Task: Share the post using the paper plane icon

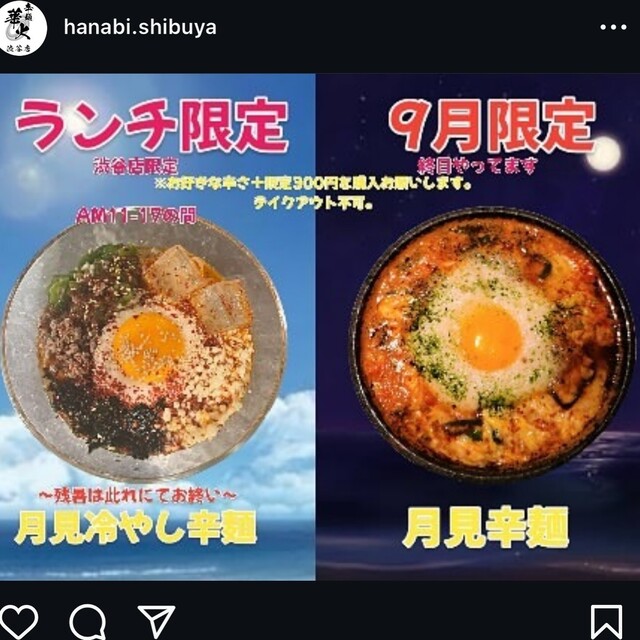Action: click(156, 621)
